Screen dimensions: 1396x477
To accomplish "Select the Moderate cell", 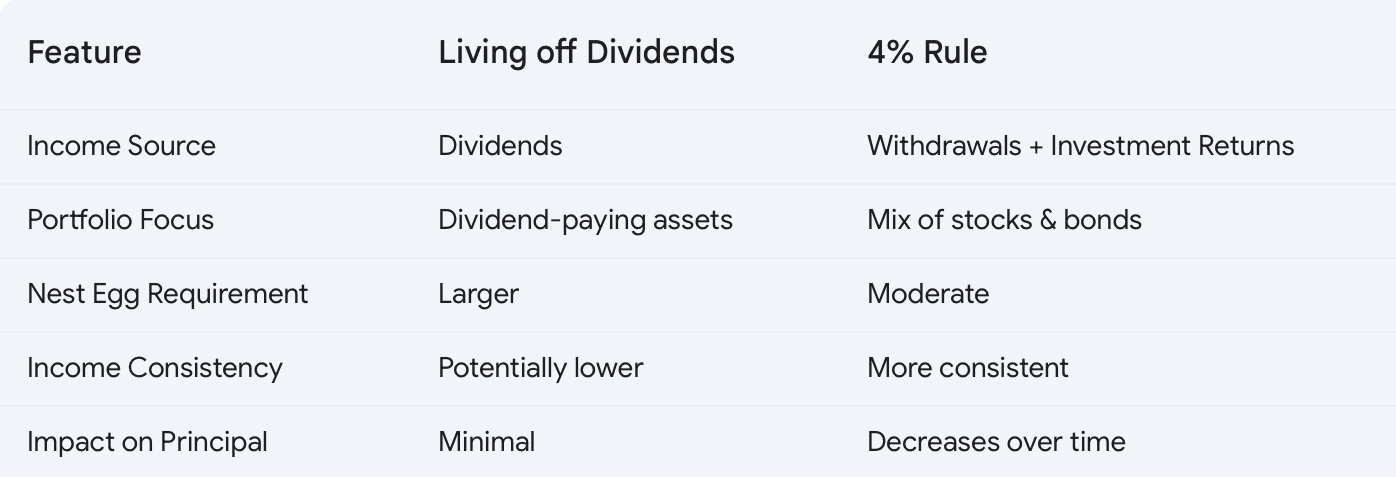I will (928, 294).
